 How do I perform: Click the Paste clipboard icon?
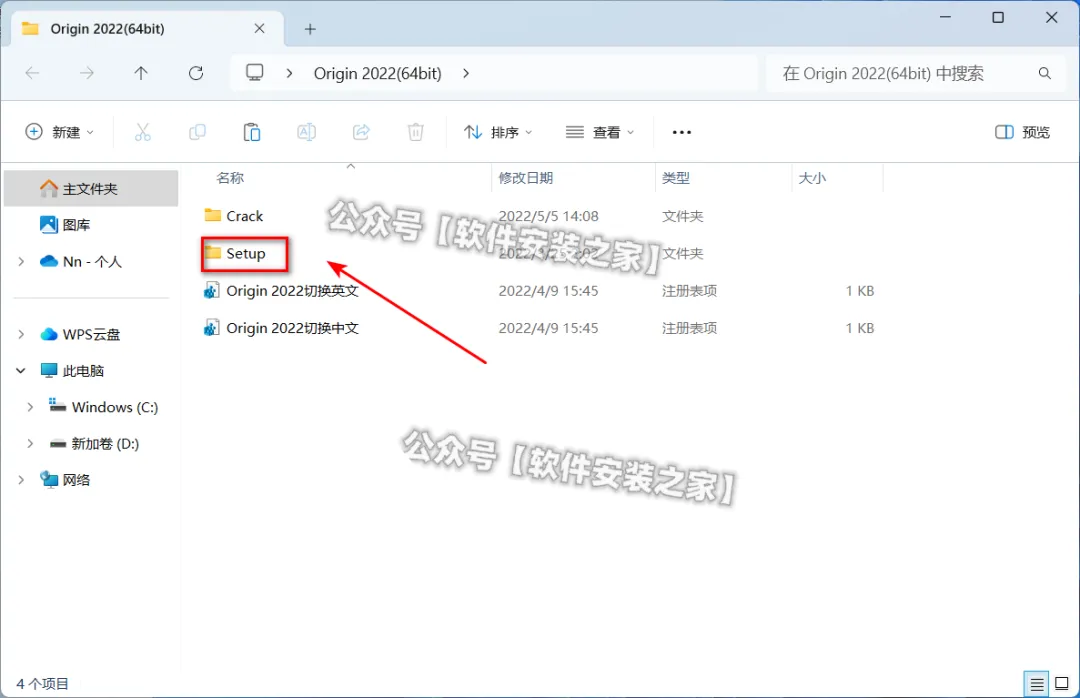coord(251,132)
